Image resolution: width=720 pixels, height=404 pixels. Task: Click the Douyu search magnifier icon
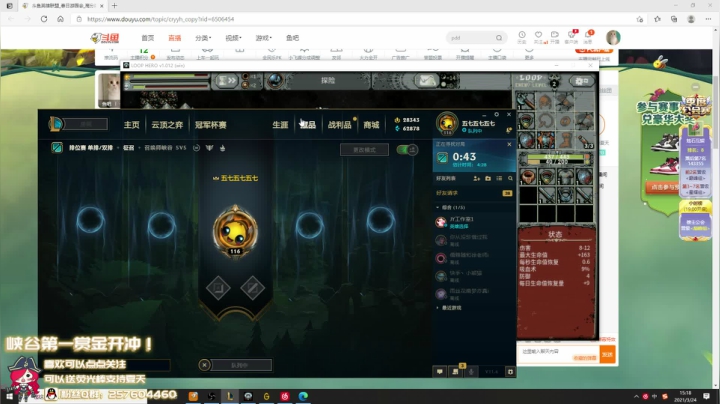pyautogui.click(x=499, y=38)
